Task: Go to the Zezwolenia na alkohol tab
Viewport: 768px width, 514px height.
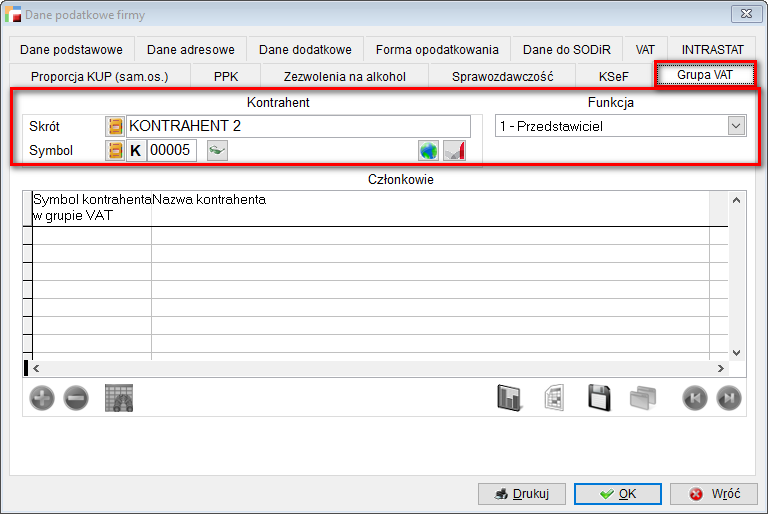Action: 344,76
